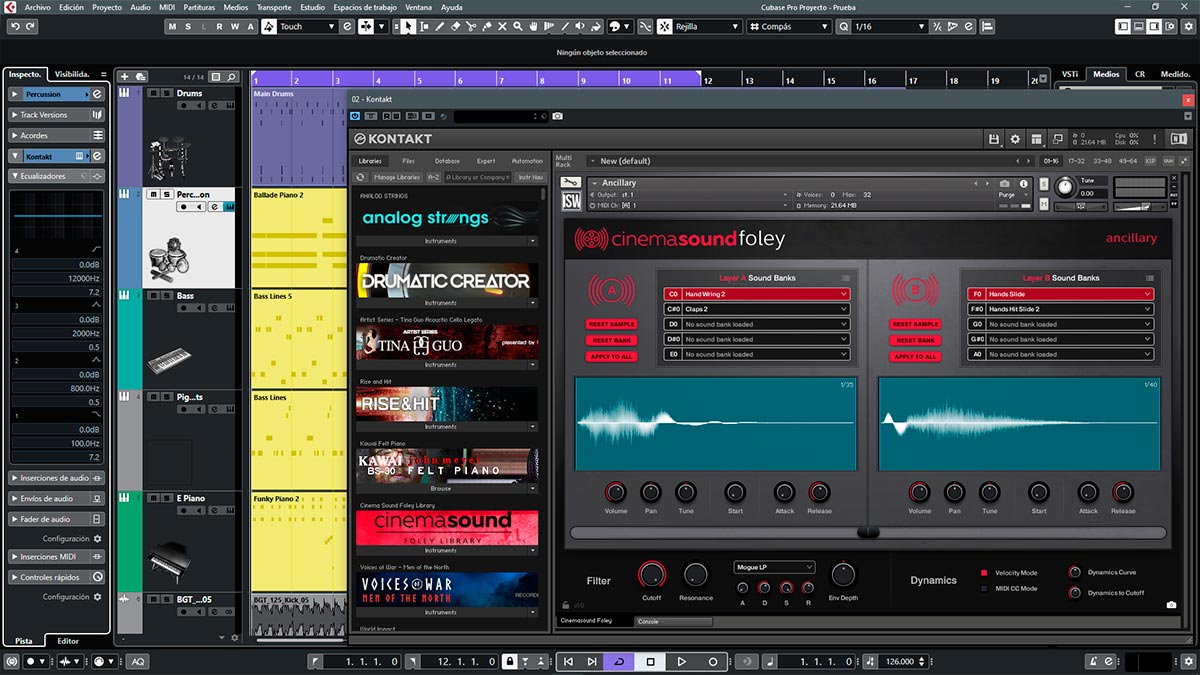Click the Analog Strings Instruments button
This screenshot has height=675, width=1200.
point(441,241)
